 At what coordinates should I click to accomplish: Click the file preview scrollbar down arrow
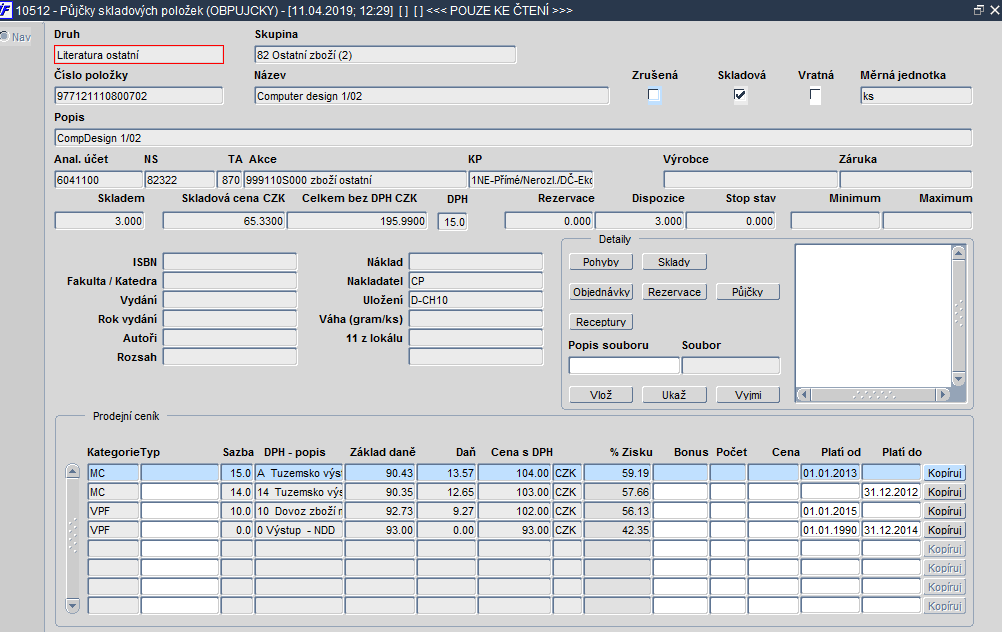[x=959, y=379]
